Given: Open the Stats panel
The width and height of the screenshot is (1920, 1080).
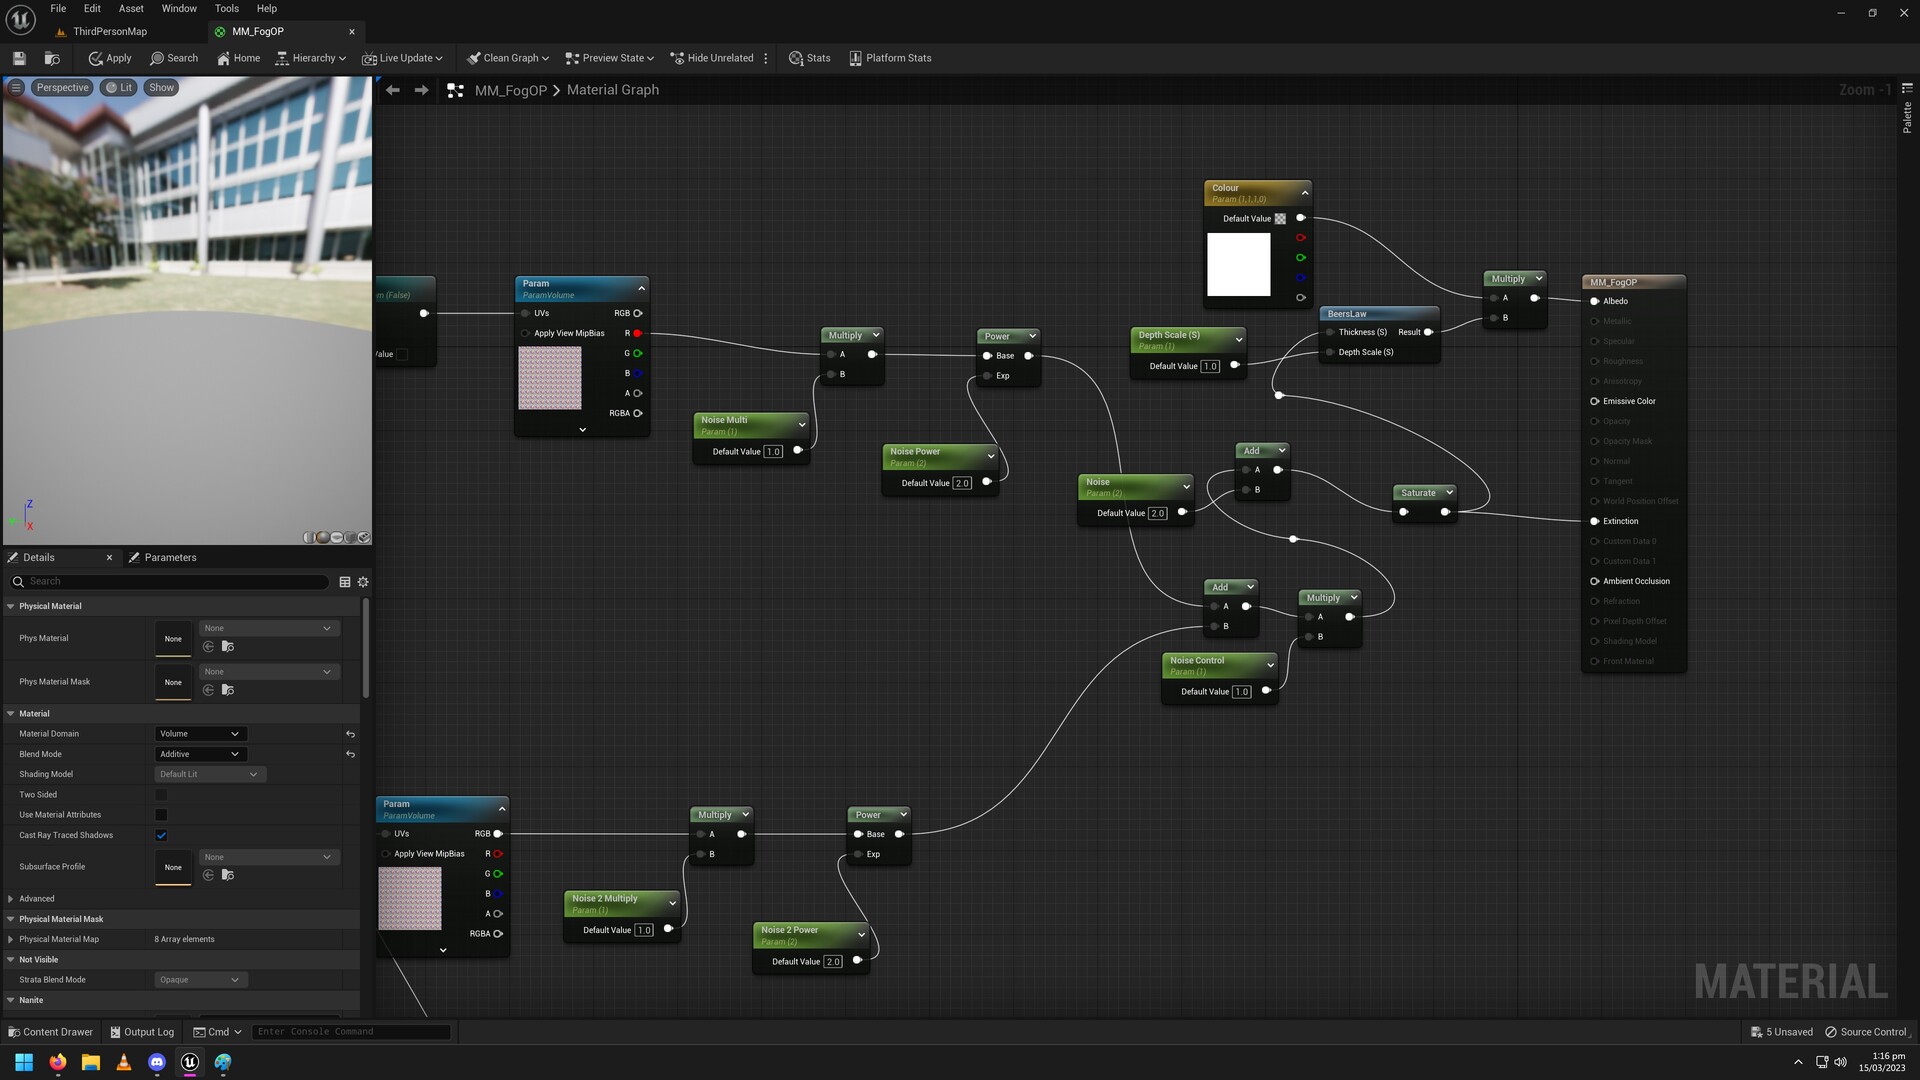Looking at the screenshot, I should pyautogui.click(x=810, y=57).
